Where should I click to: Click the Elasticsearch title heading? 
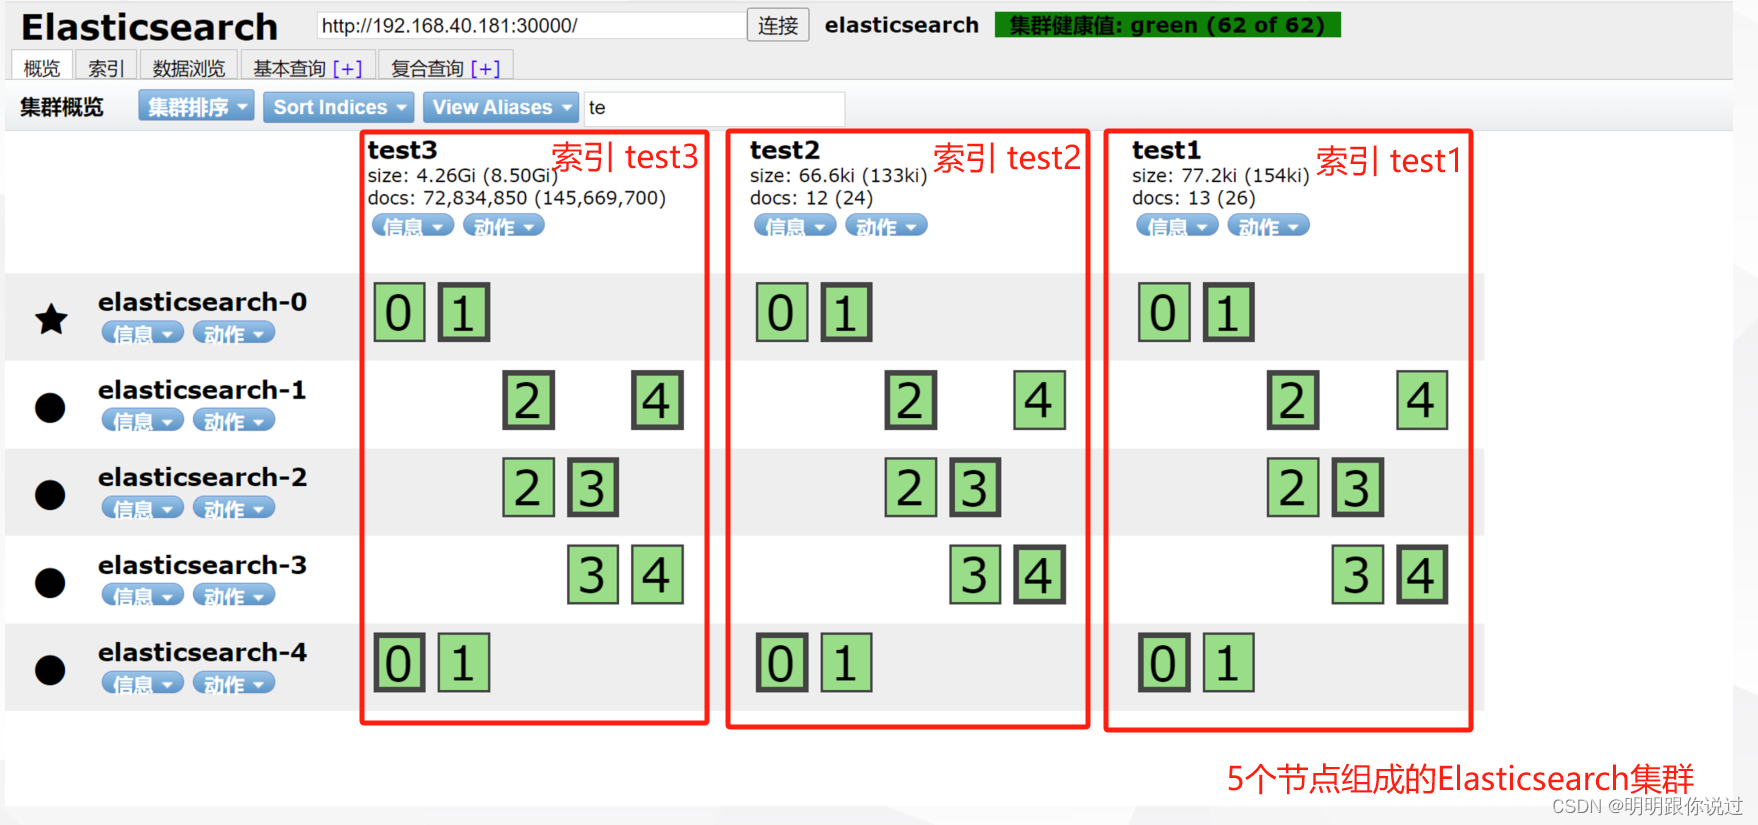coord(150,26)
